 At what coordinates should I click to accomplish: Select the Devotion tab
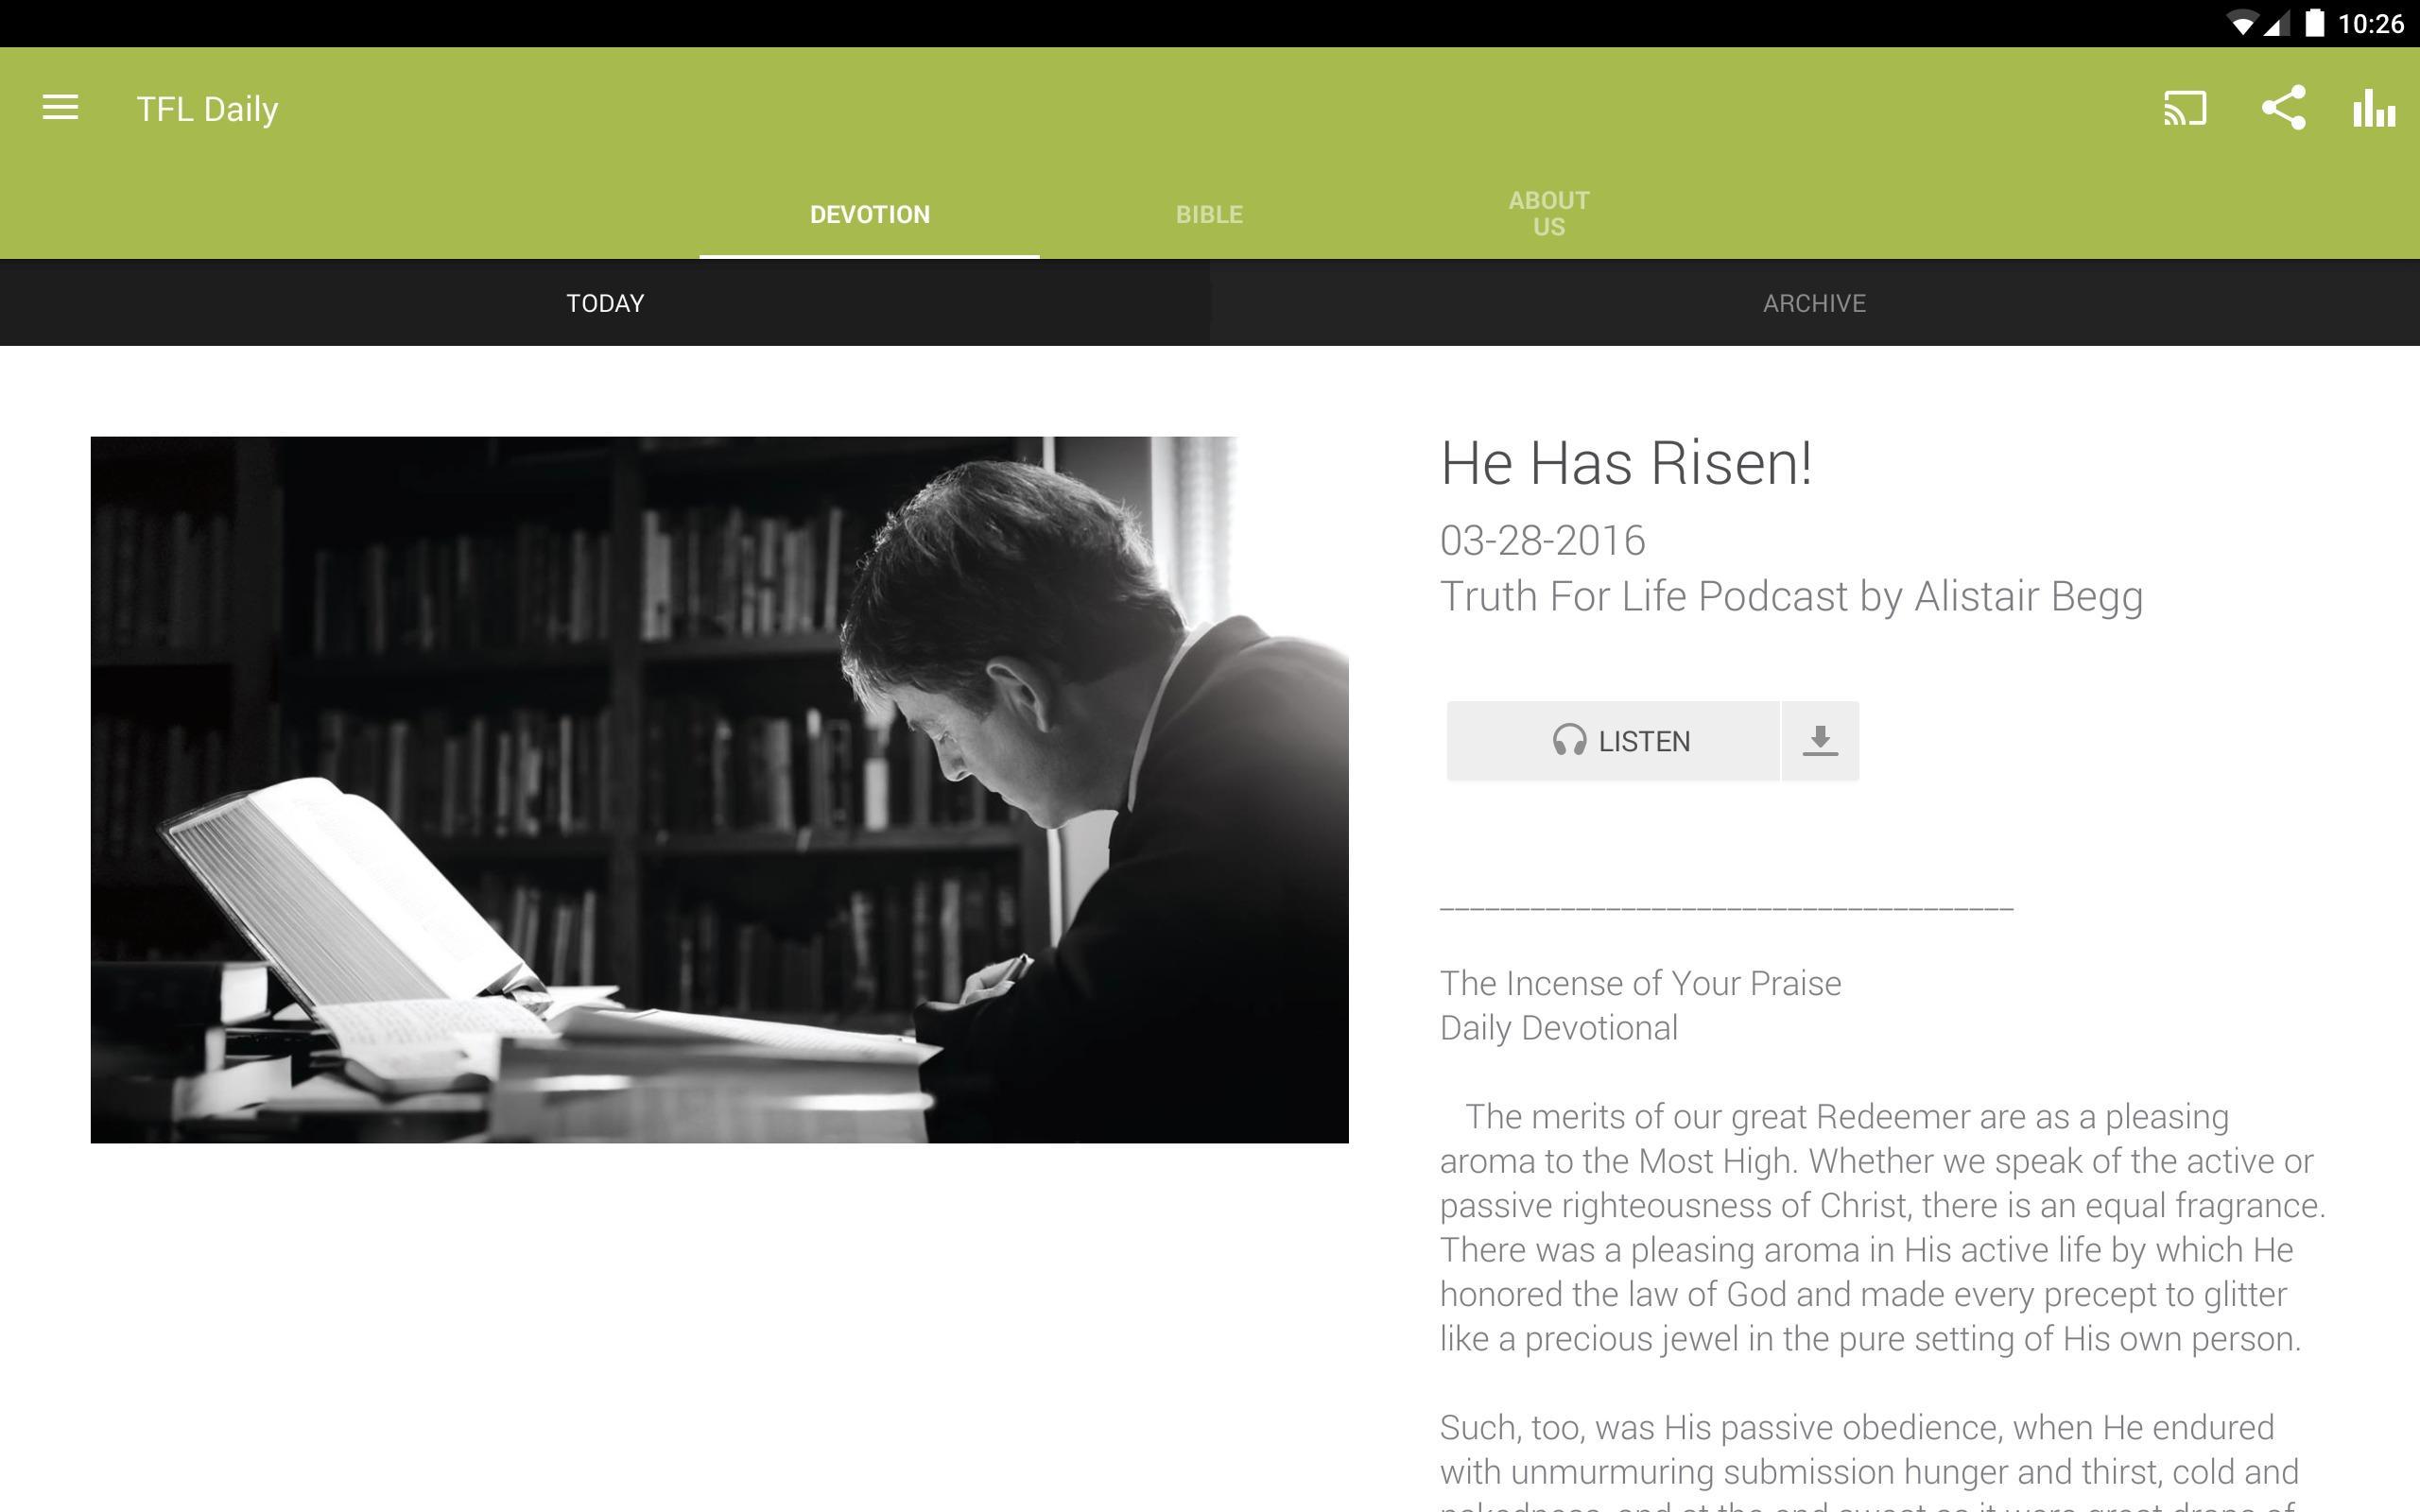coord(869,214)
